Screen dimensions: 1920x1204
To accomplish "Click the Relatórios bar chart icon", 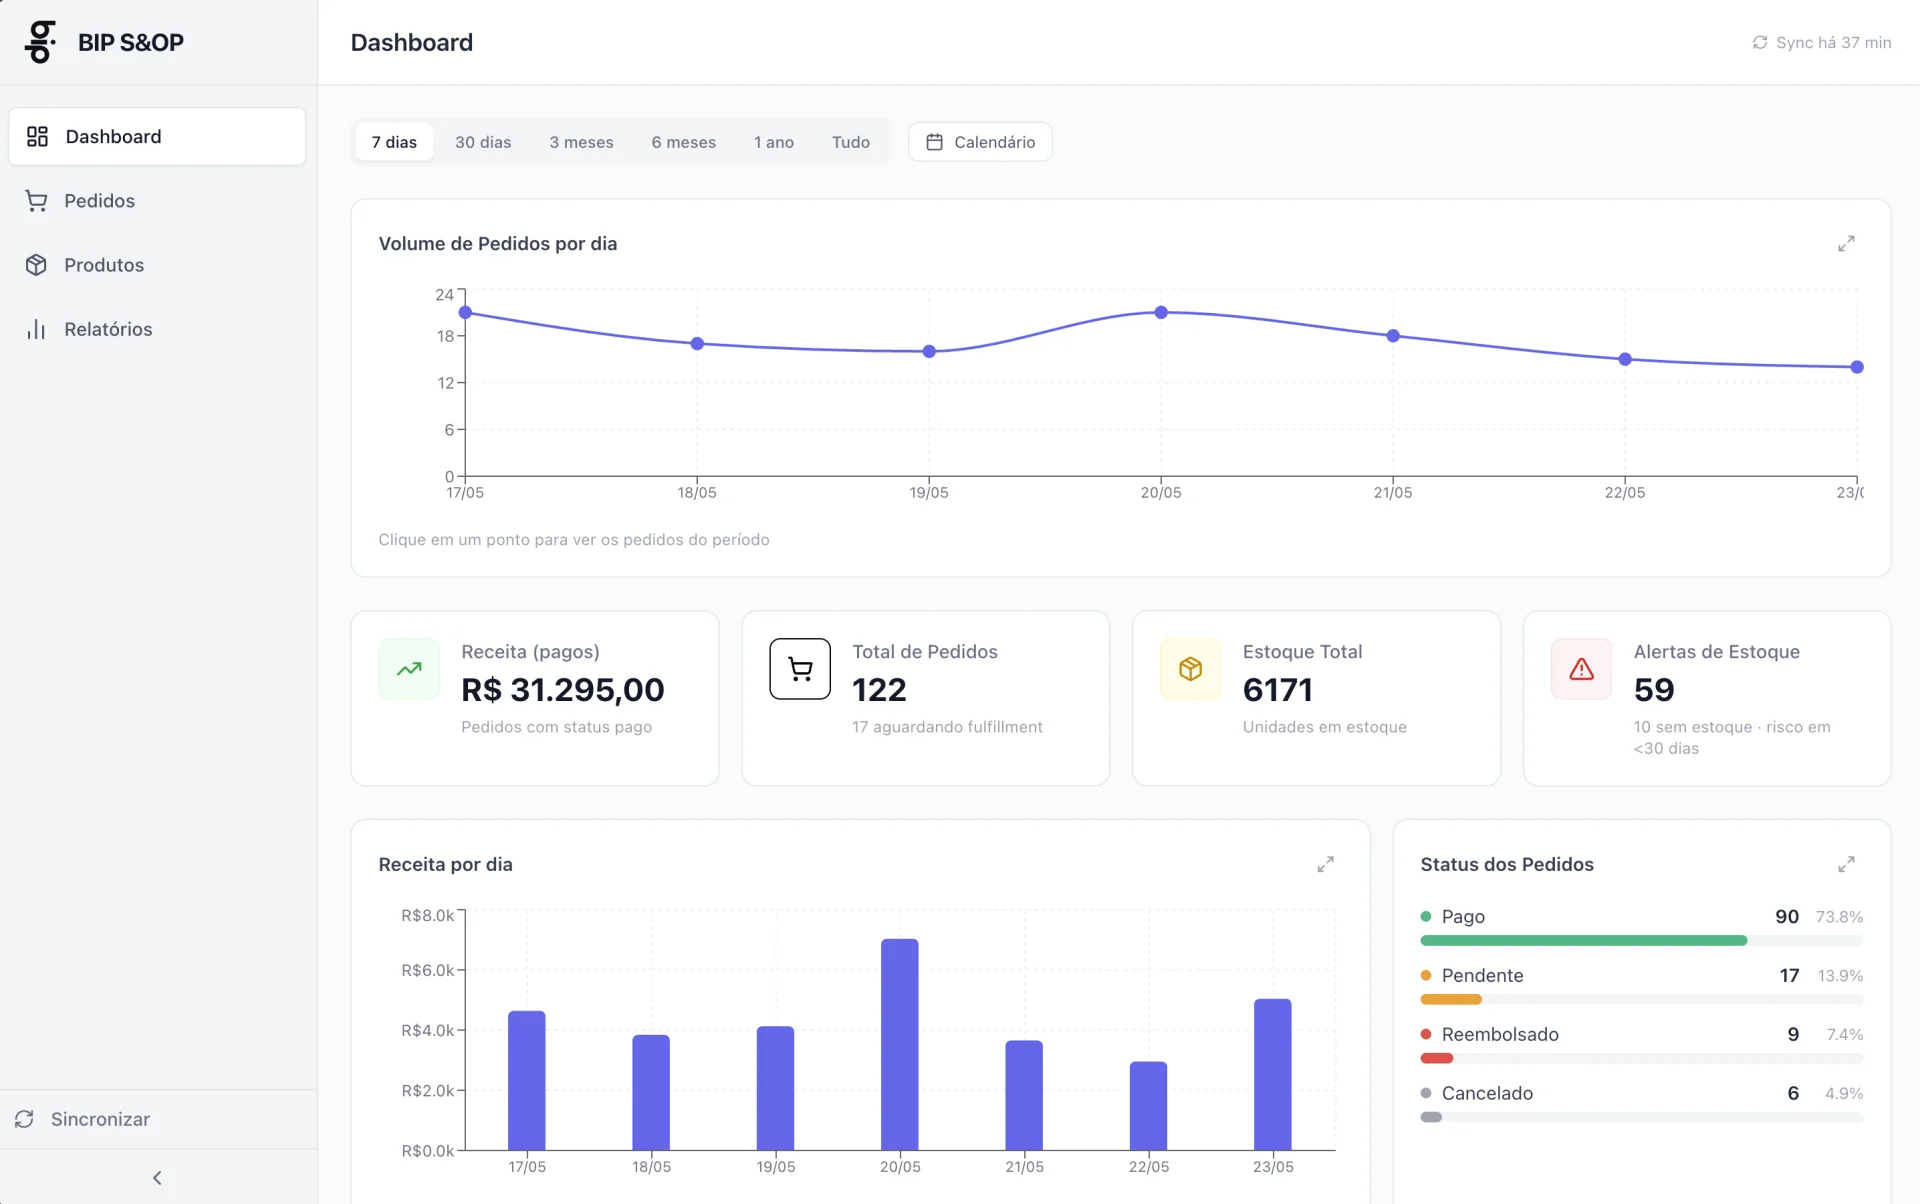I will [36, 329].
